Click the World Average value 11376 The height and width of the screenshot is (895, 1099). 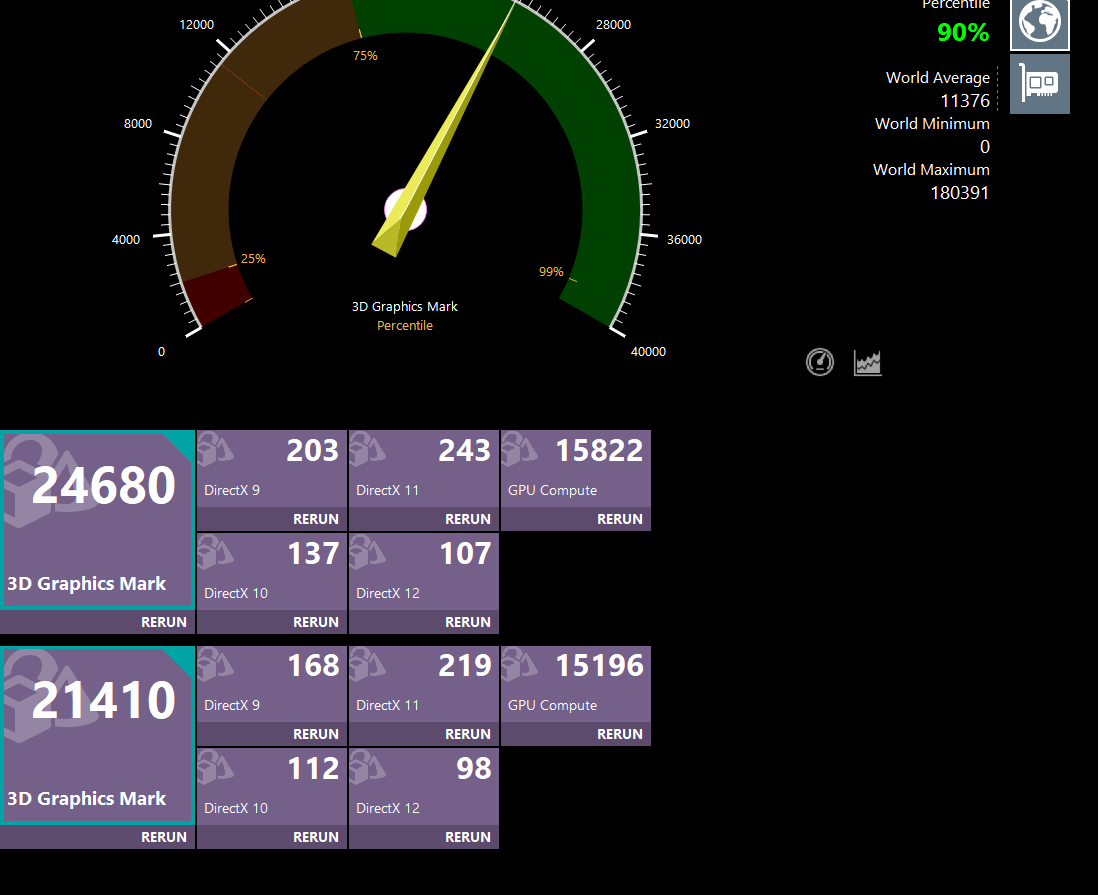(x=965, y=101)
